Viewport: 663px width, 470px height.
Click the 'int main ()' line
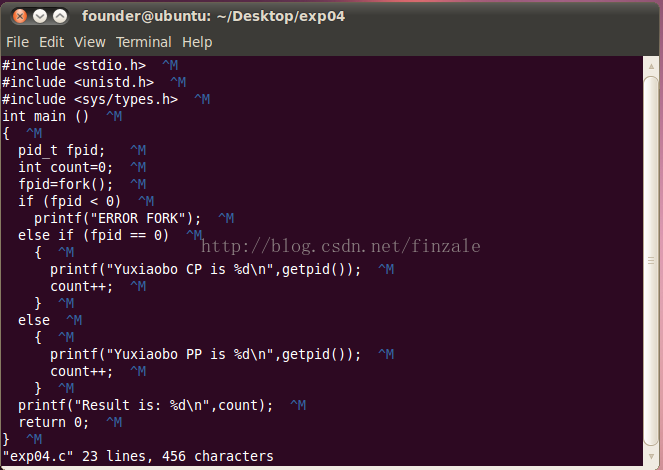[x=45, y=116]
